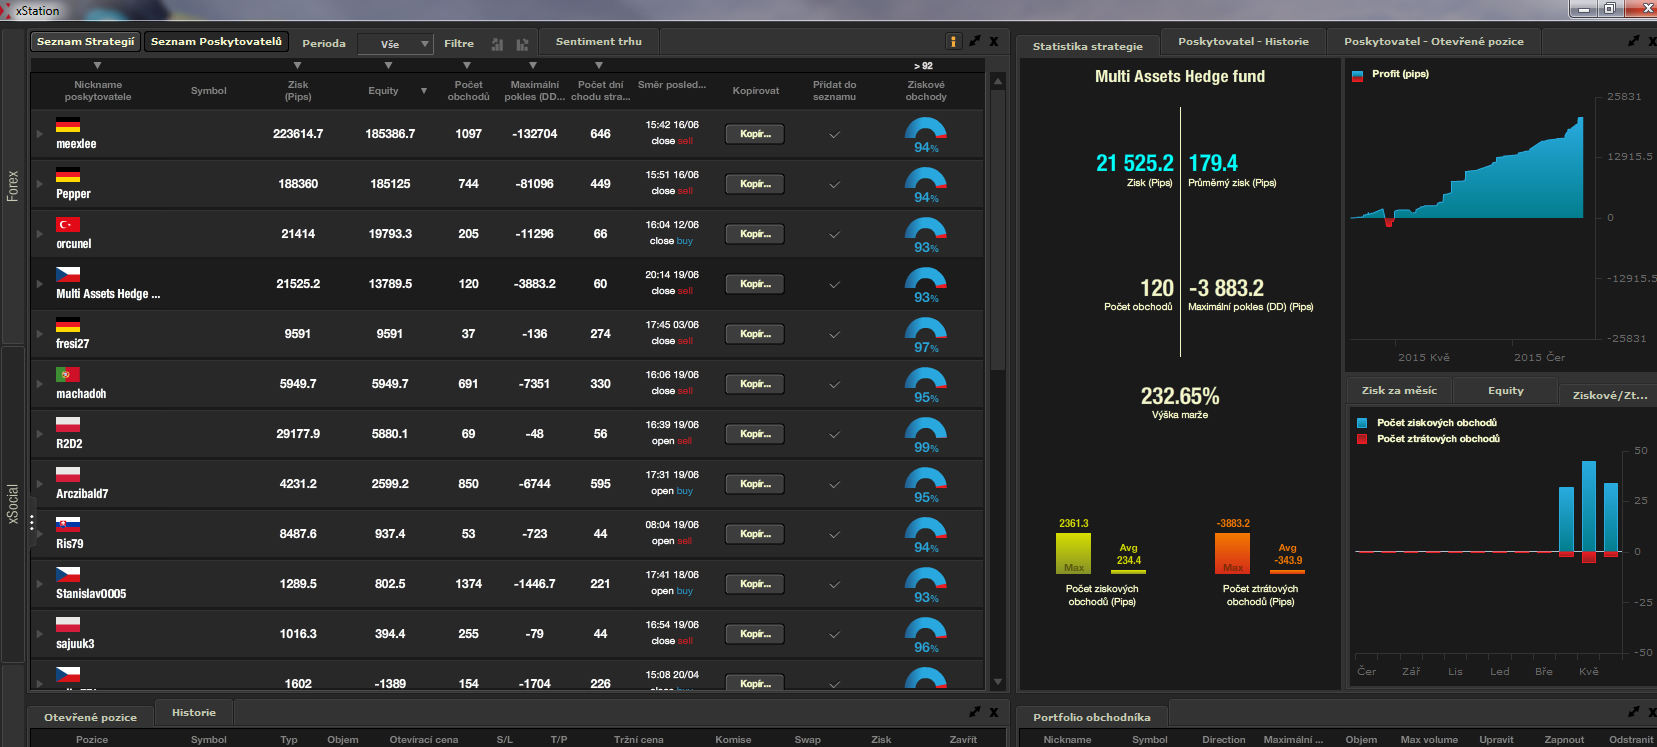Detach the Portfolio obchodníka panel
Image resolution: width=1657 pixels, height=747 pixels.
click(x=1634, y=712)
